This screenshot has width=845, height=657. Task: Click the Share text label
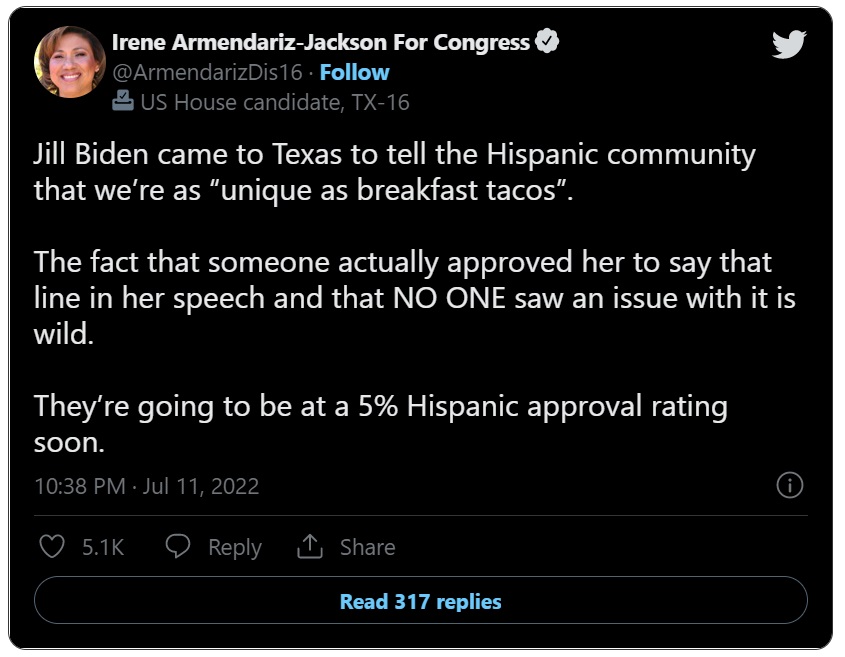click(x=368, y=547)
